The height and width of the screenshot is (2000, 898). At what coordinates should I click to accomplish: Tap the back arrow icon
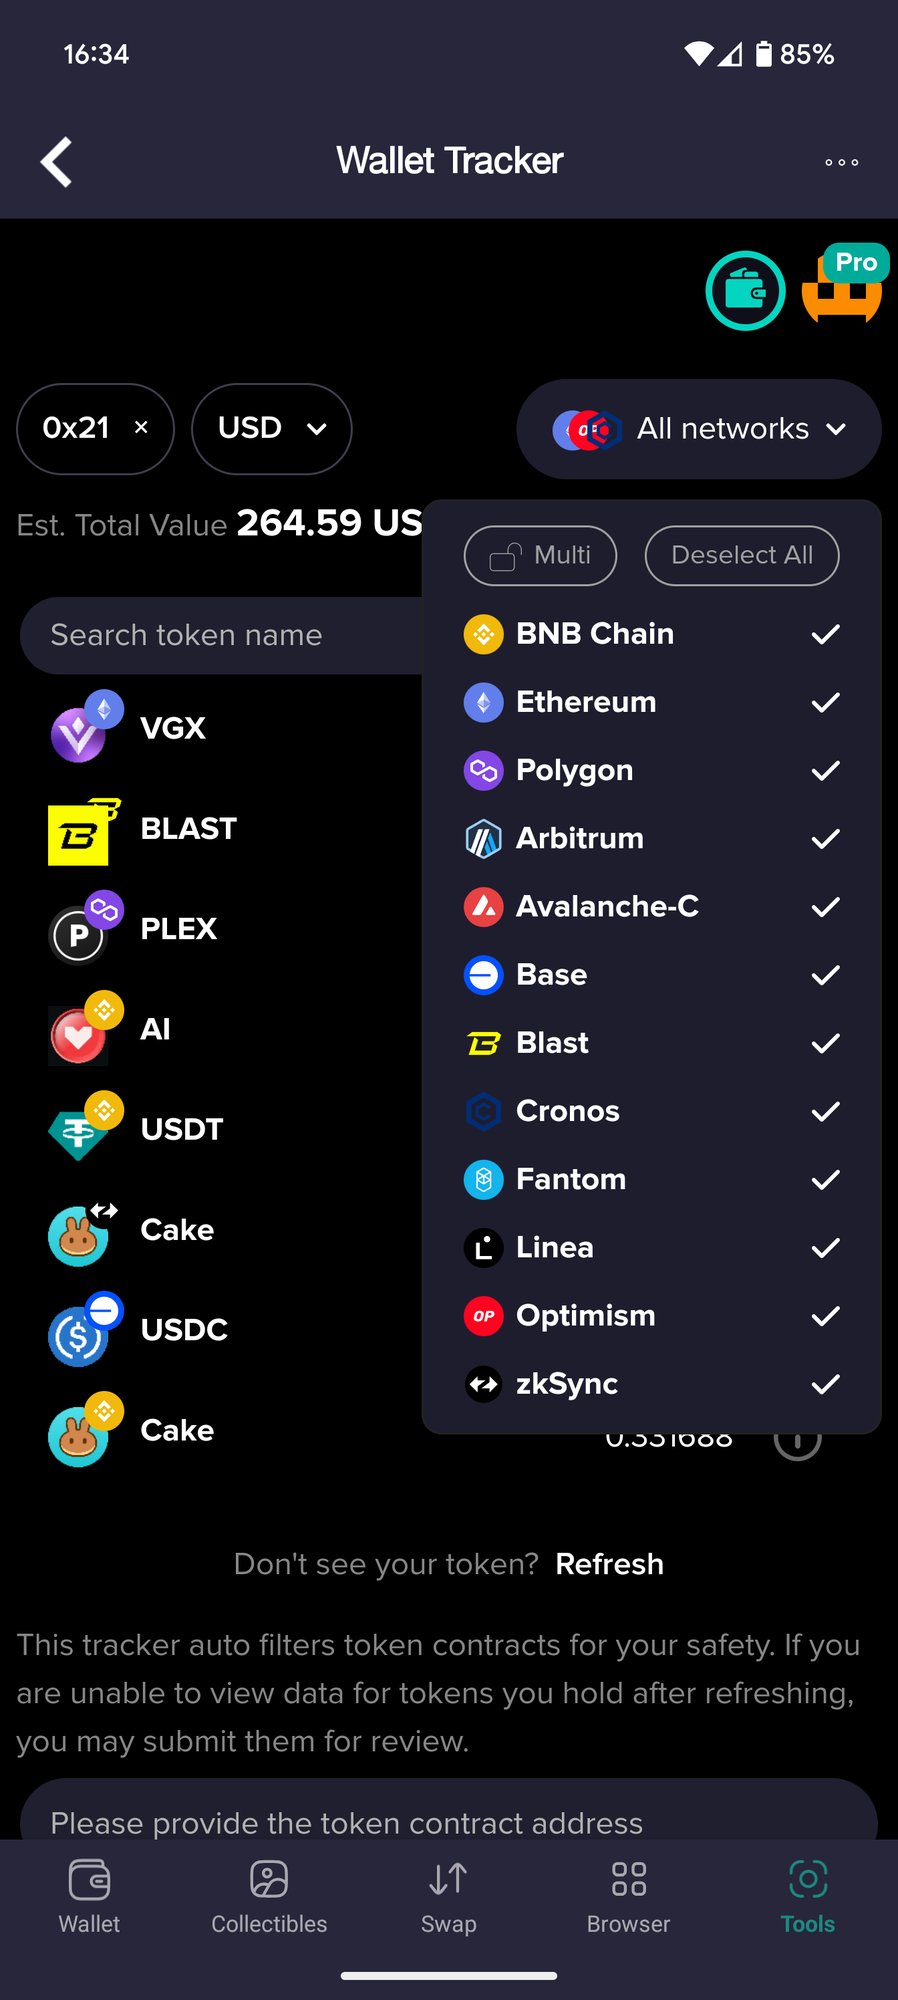(x=56, y=162)
